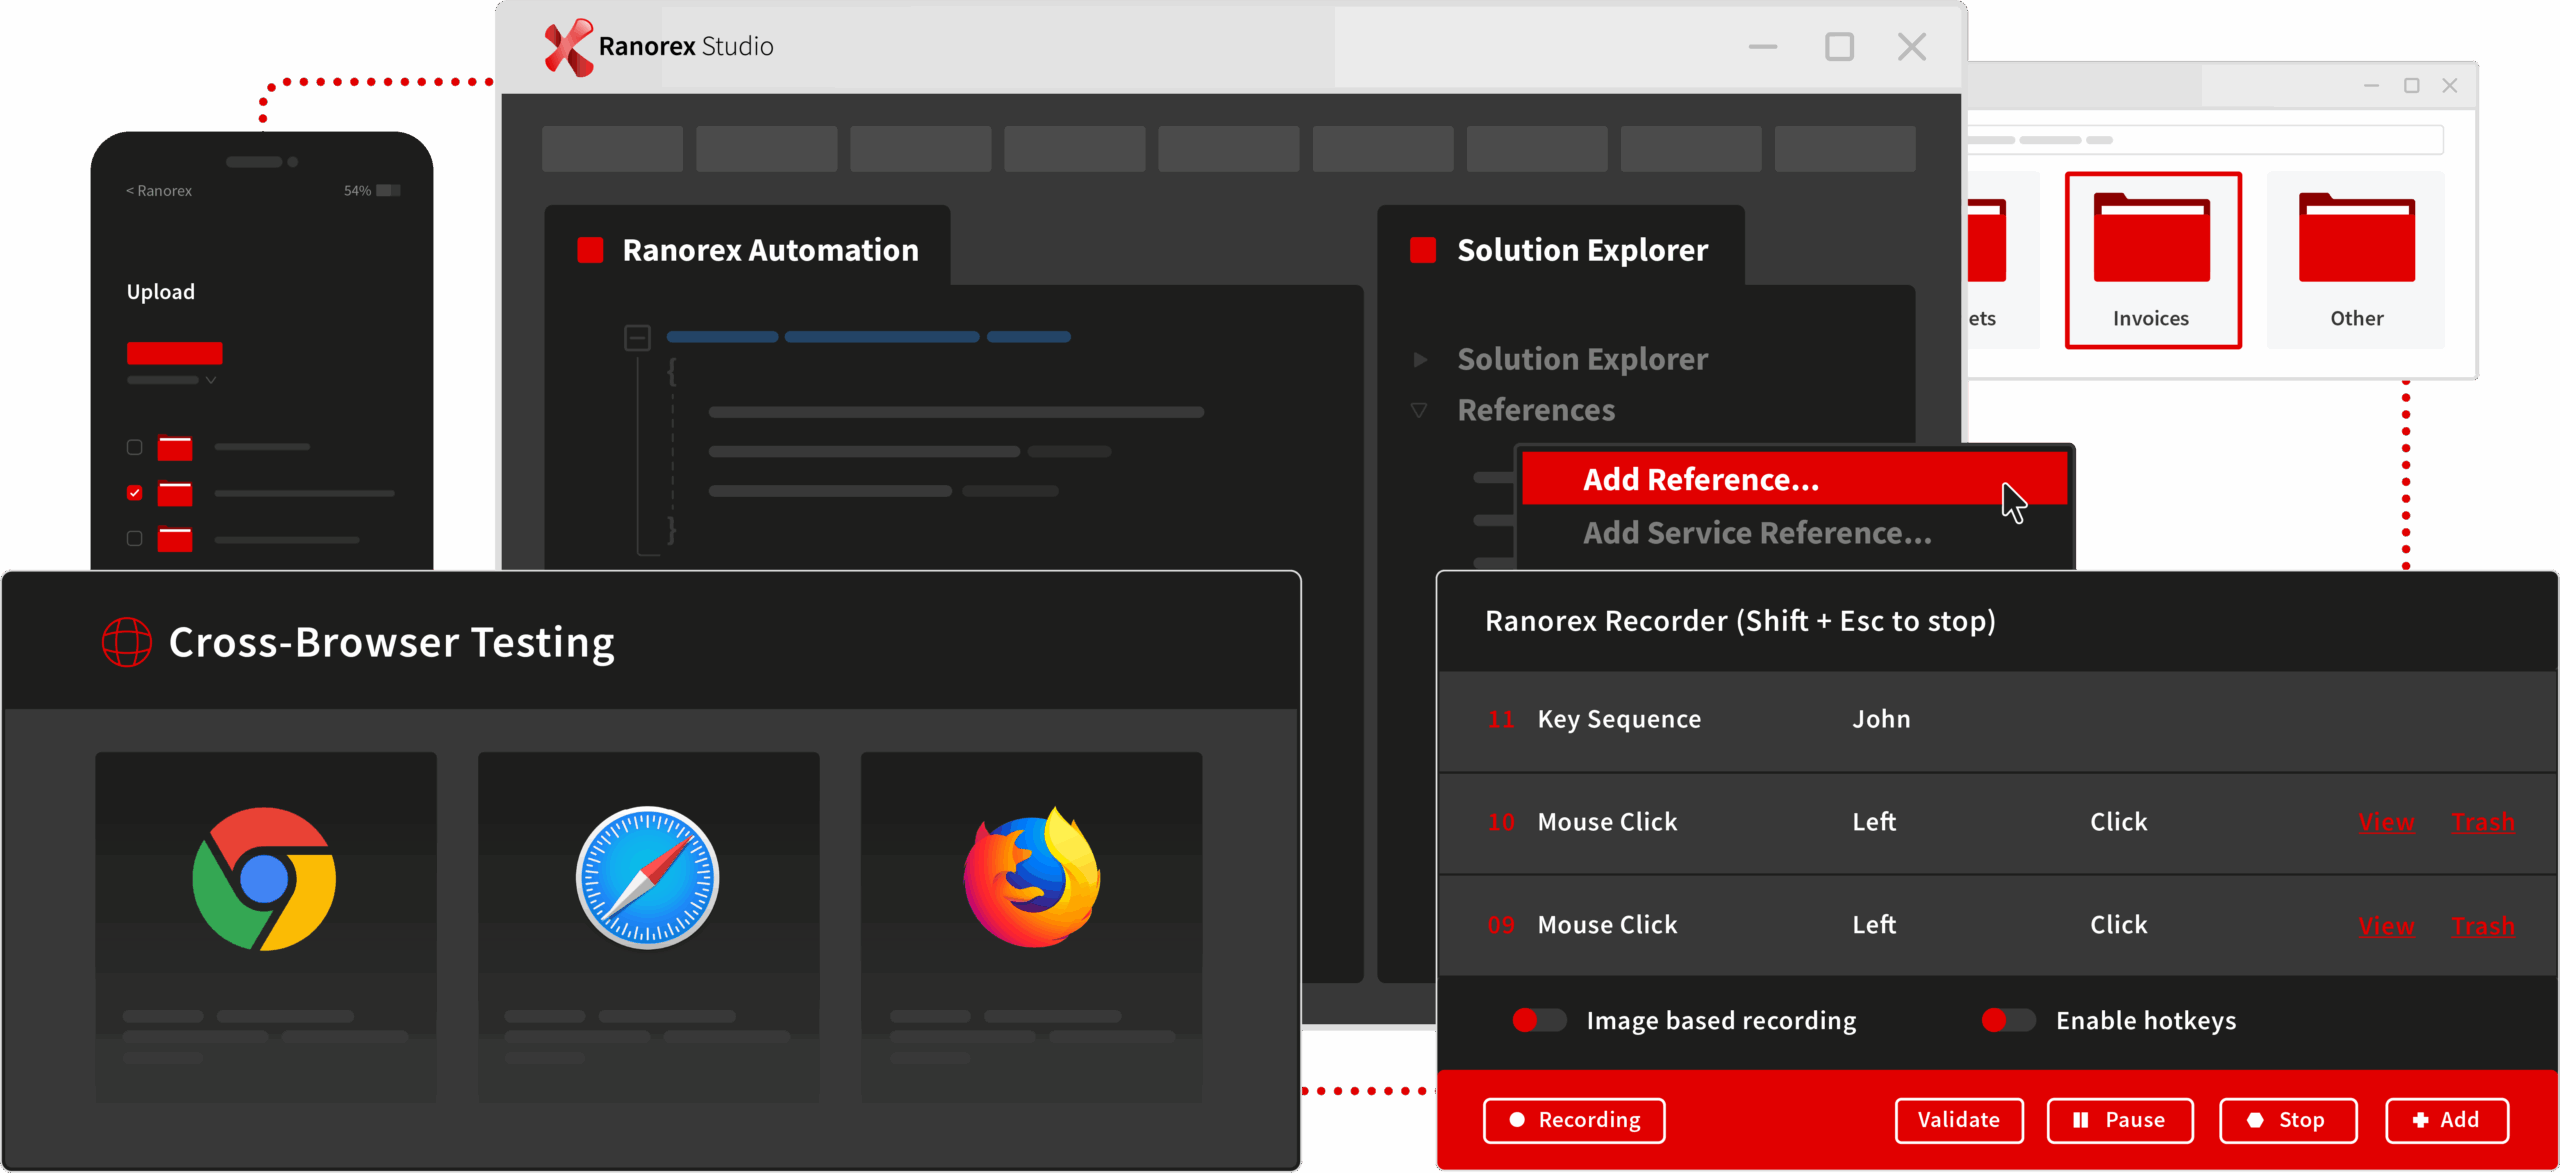Click the Validate button

pos(1959,1120)
